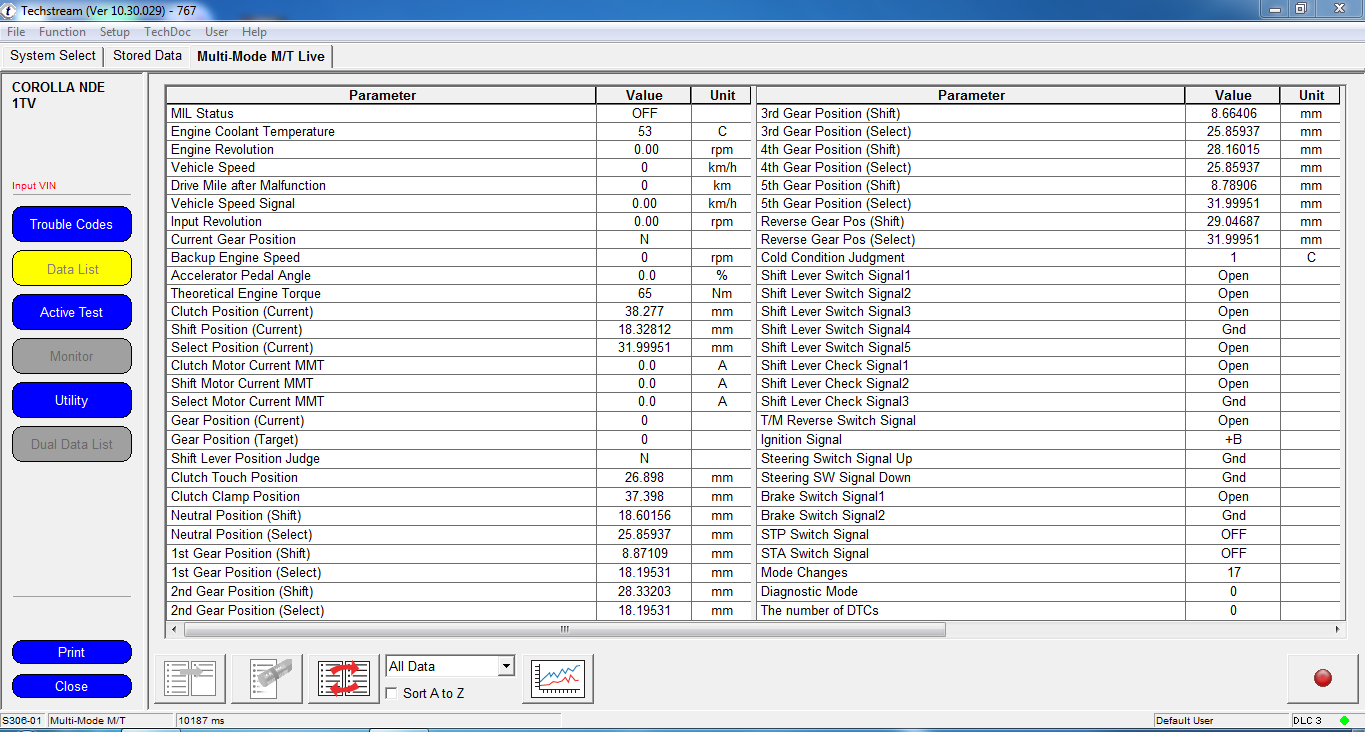Click the record snapshot red circle button
The image size is (1365, 732).
coord(1322,679)
